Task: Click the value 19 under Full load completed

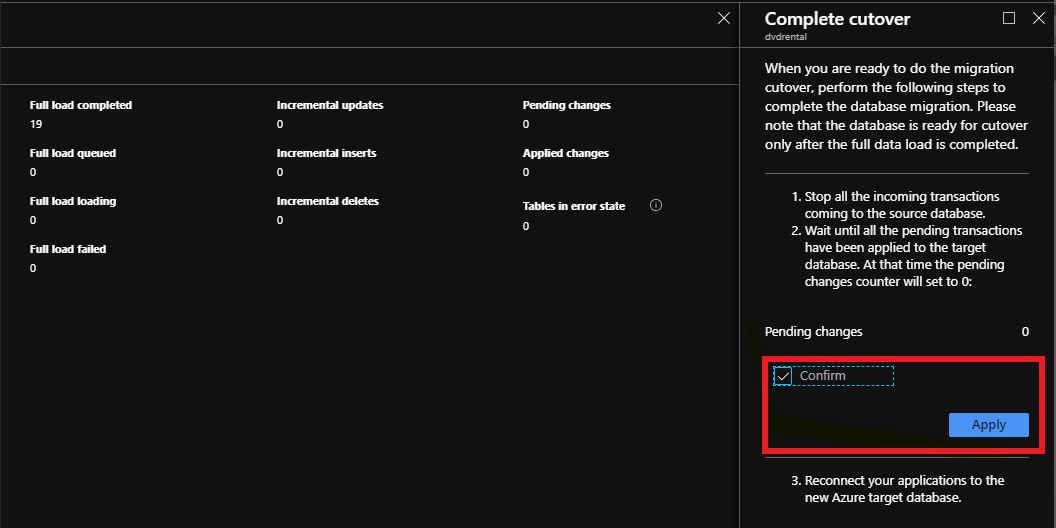Action: [36, 124]
